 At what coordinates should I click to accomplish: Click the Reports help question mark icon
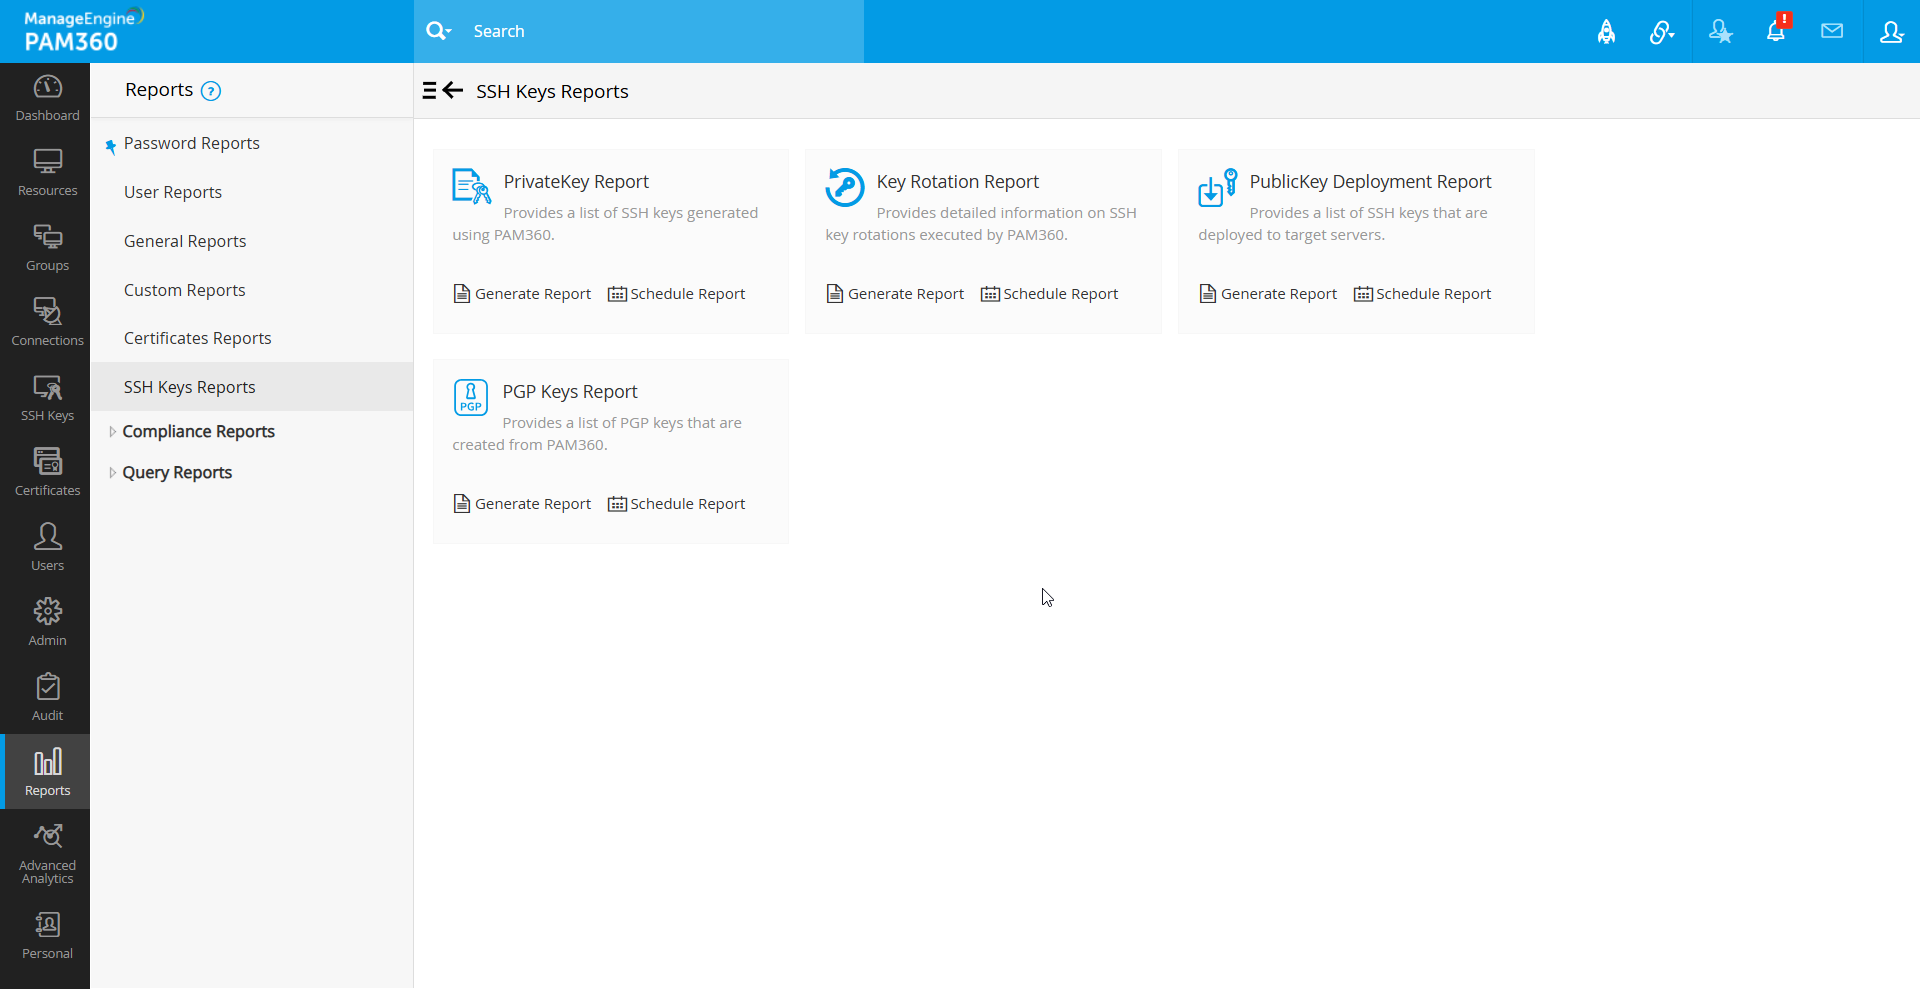(211, 91)
